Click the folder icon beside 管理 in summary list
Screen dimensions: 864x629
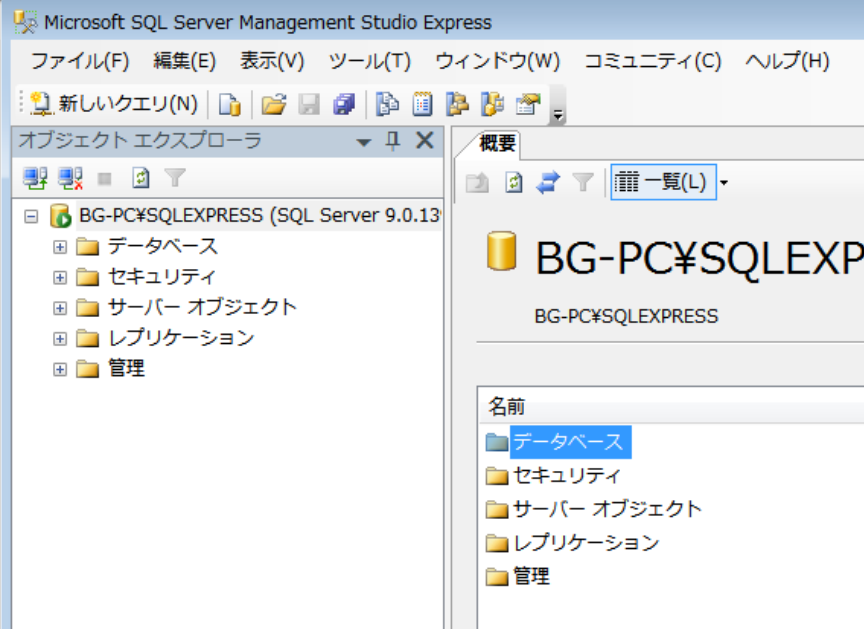pyautogui.click(x=496, y=577)
